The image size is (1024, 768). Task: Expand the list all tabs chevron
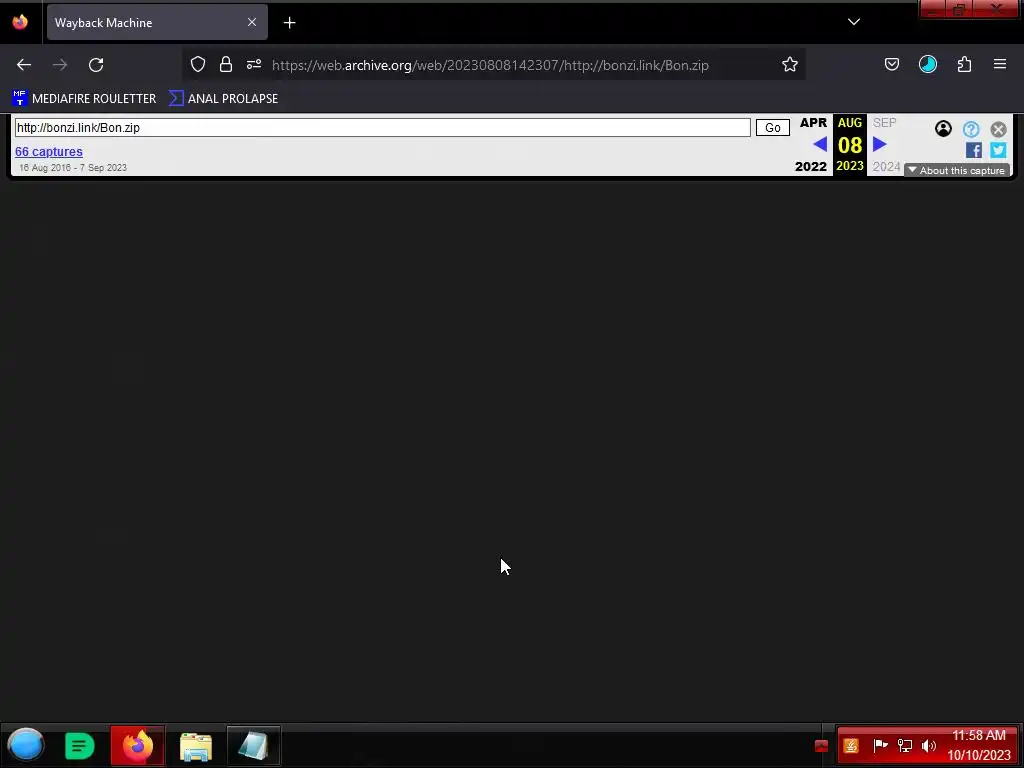[x=854, y=22]
